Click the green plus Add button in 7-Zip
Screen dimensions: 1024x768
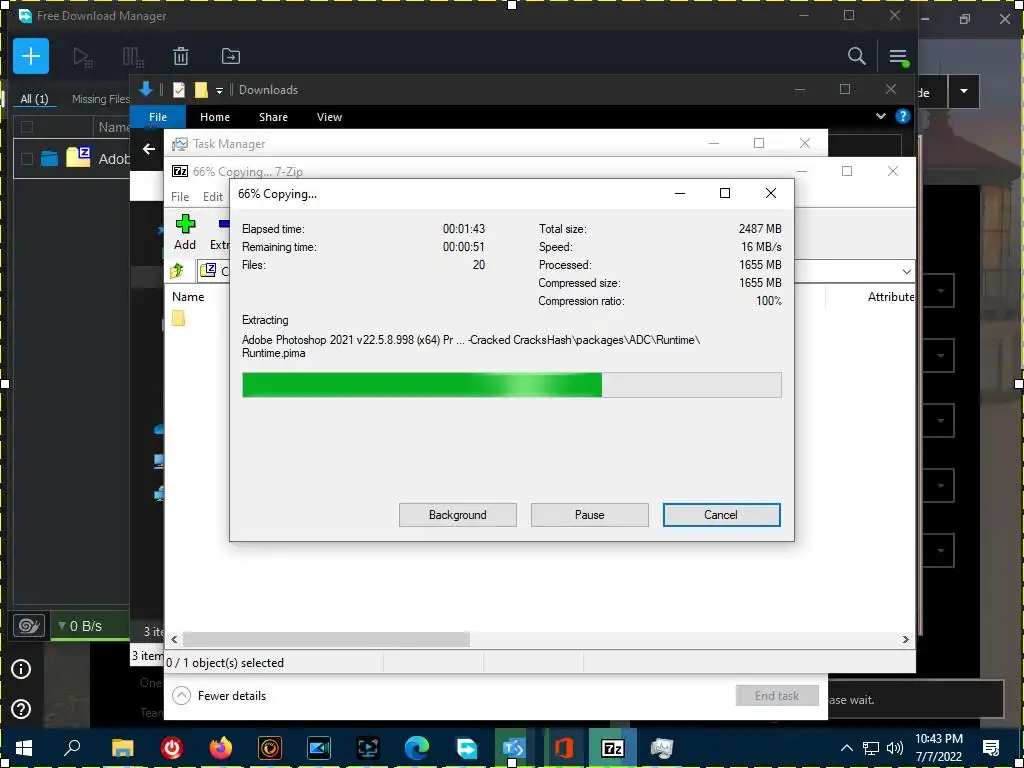(x=185, y=232)
